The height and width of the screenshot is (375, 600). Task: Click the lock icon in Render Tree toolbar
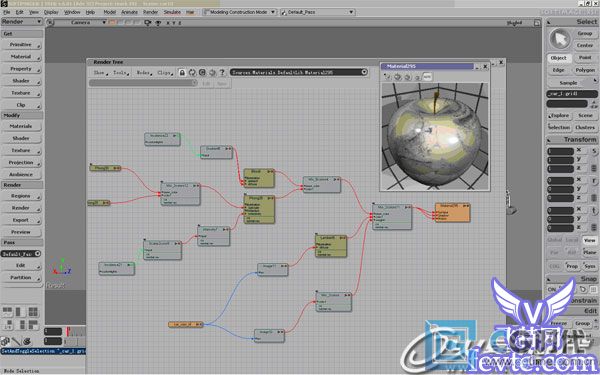pyautogui.click(x=182, y=72)
